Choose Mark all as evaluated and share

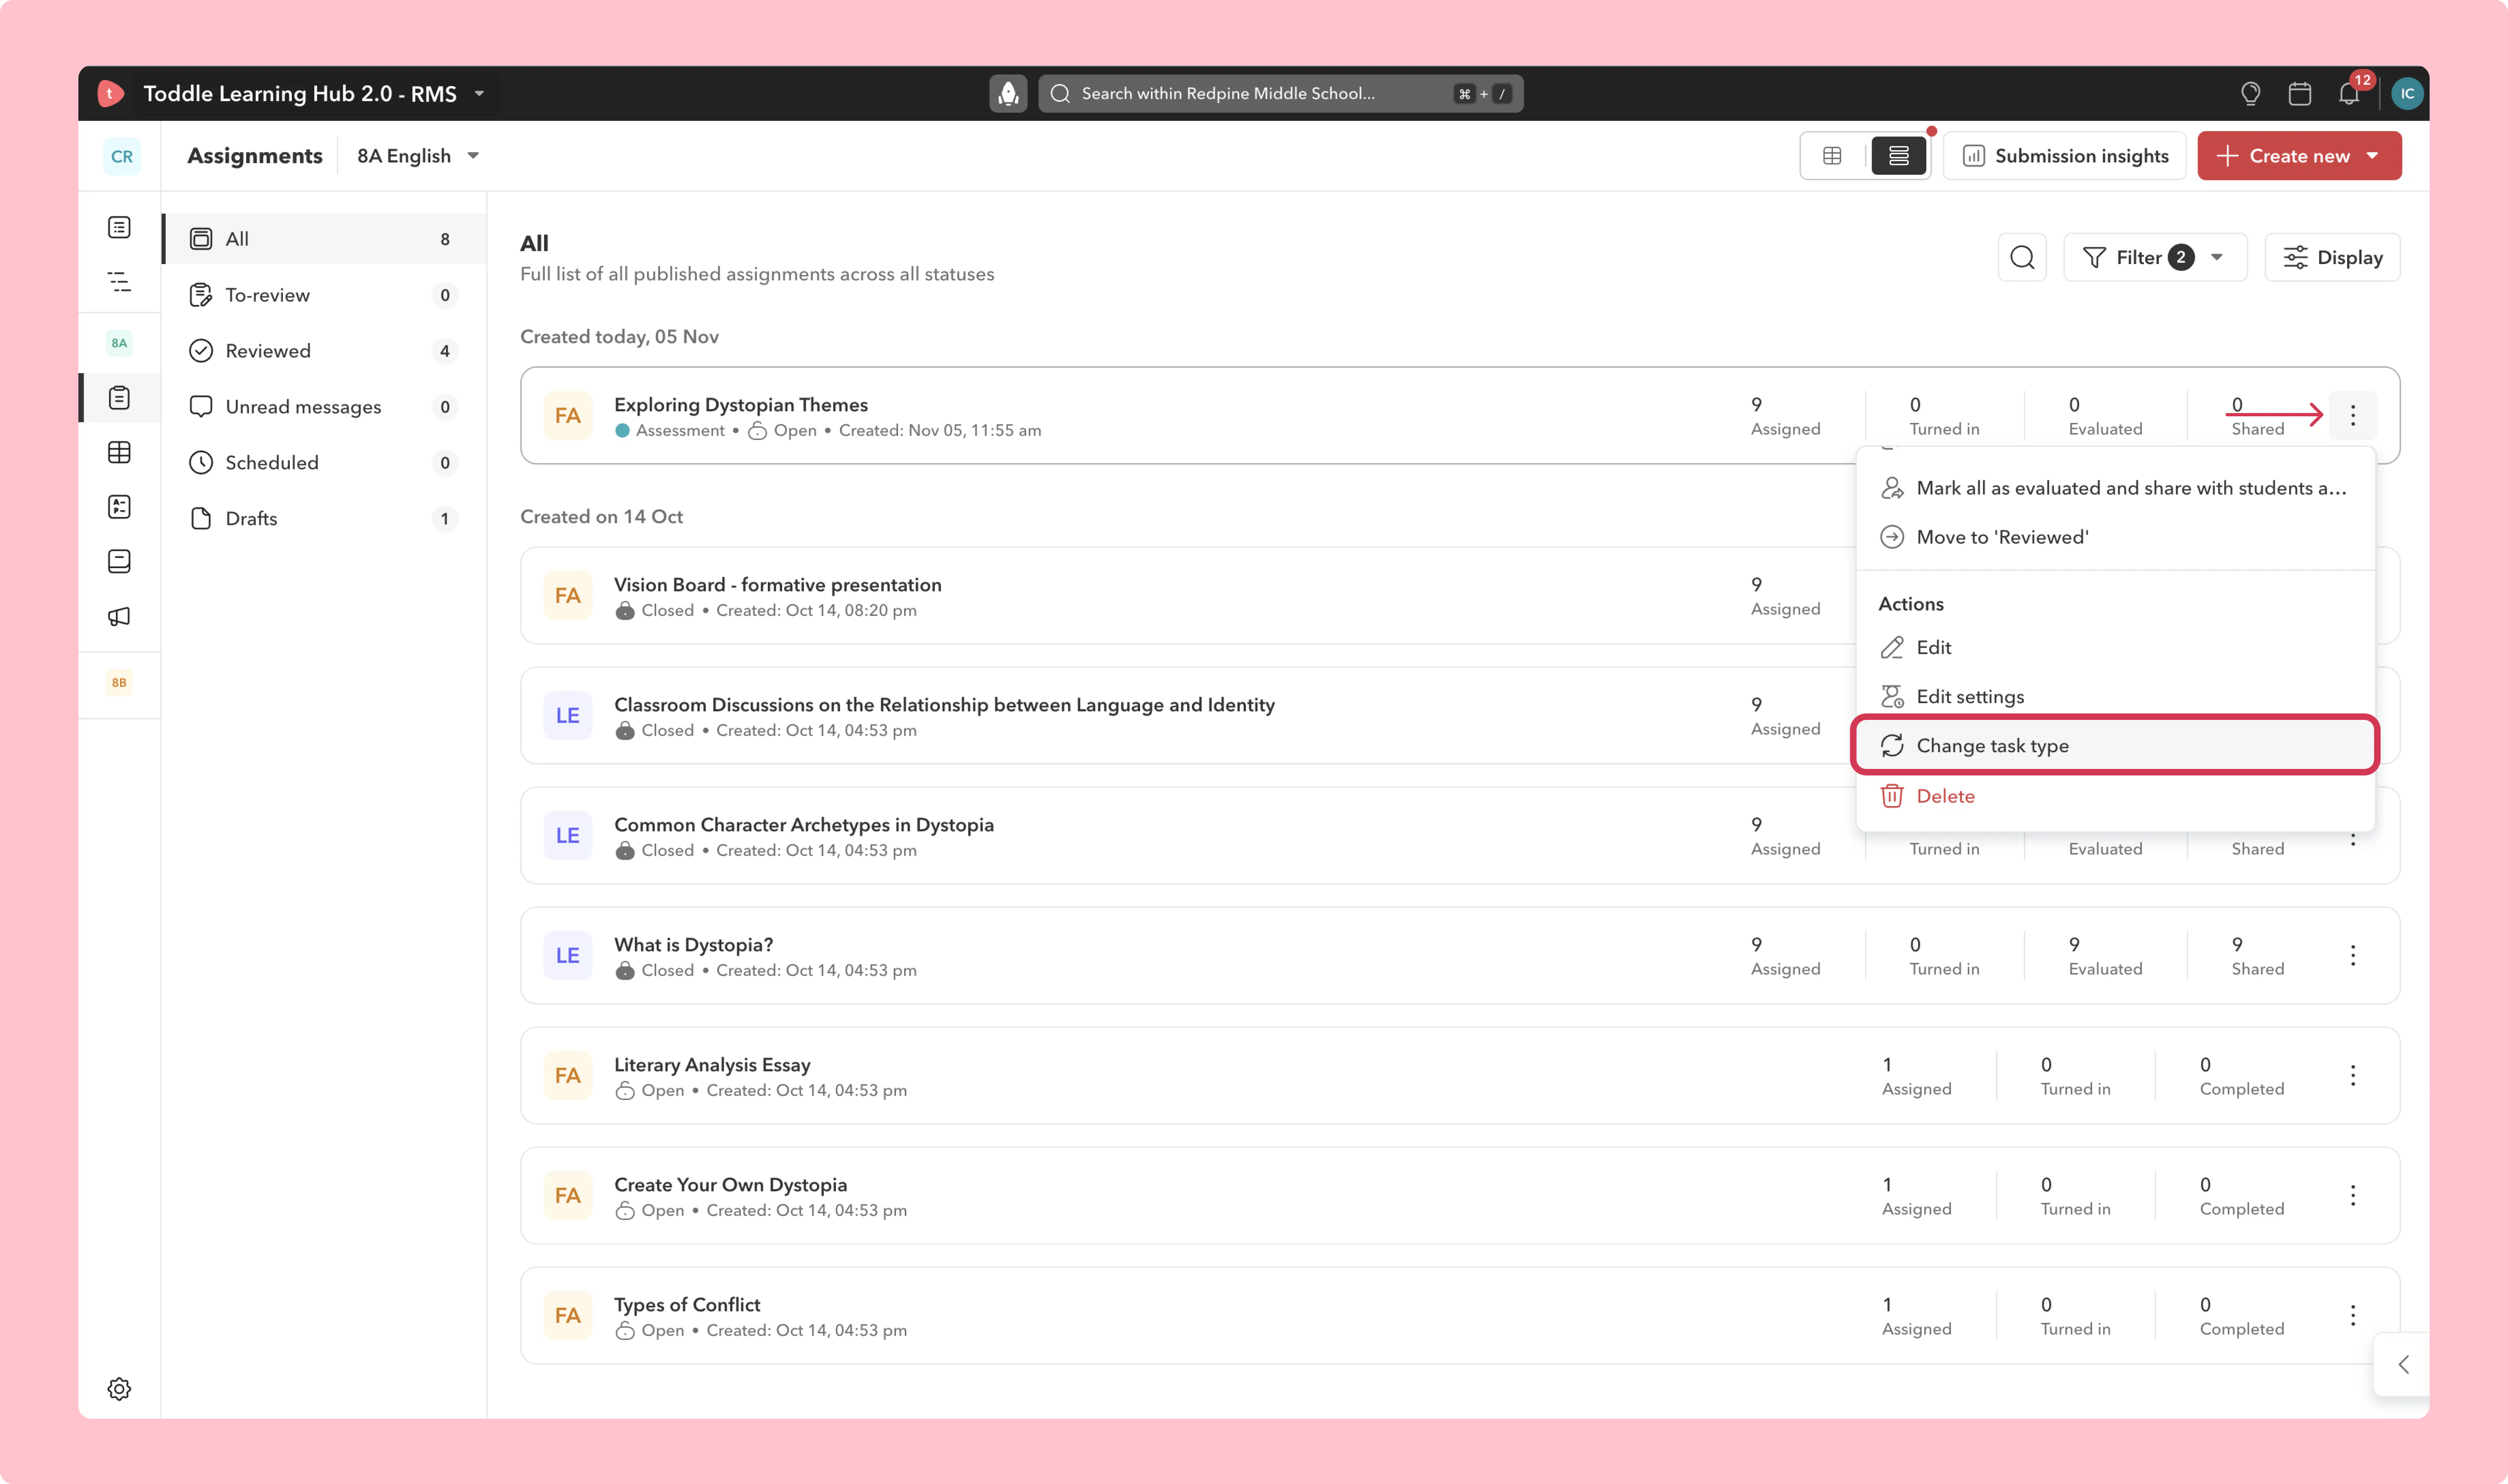2115,488
